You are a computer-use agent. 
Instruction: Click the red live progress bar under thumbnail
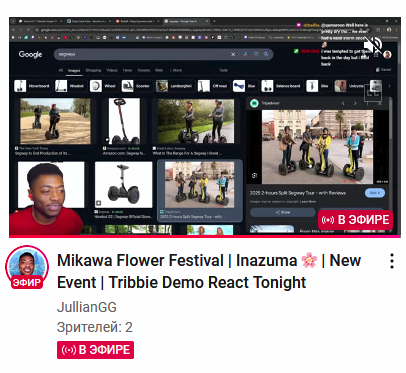tap(205, 236)
